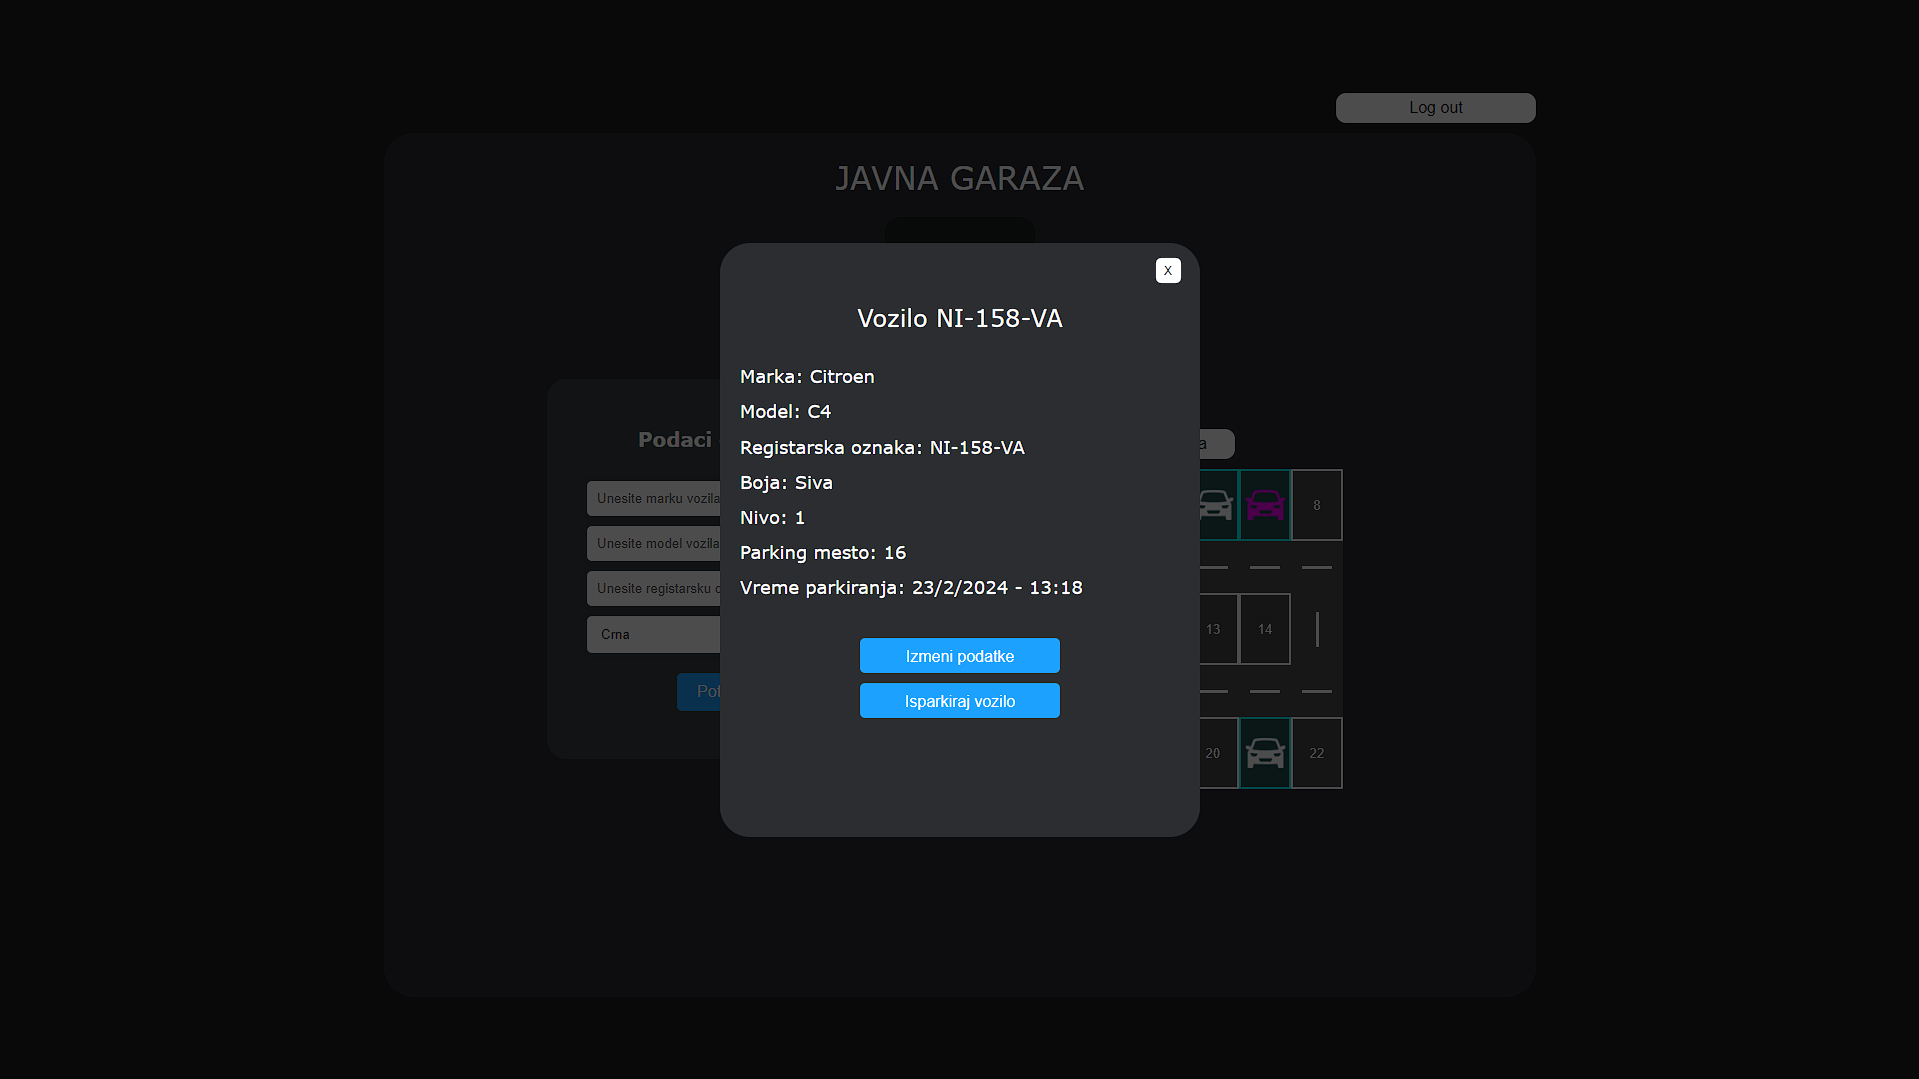Click the Vreme parkiranja timestamp line
This screenshot has width=1919, height=1079.
click(911, 588)
